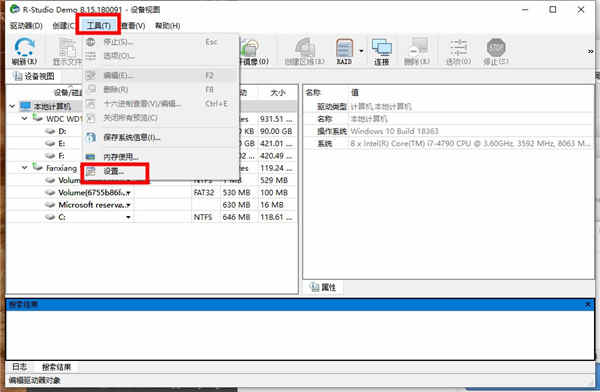Image resolution: width=600 pixels, height=392 pixels.
Task: Click the 大小 column header
Action: coord(277,93)
